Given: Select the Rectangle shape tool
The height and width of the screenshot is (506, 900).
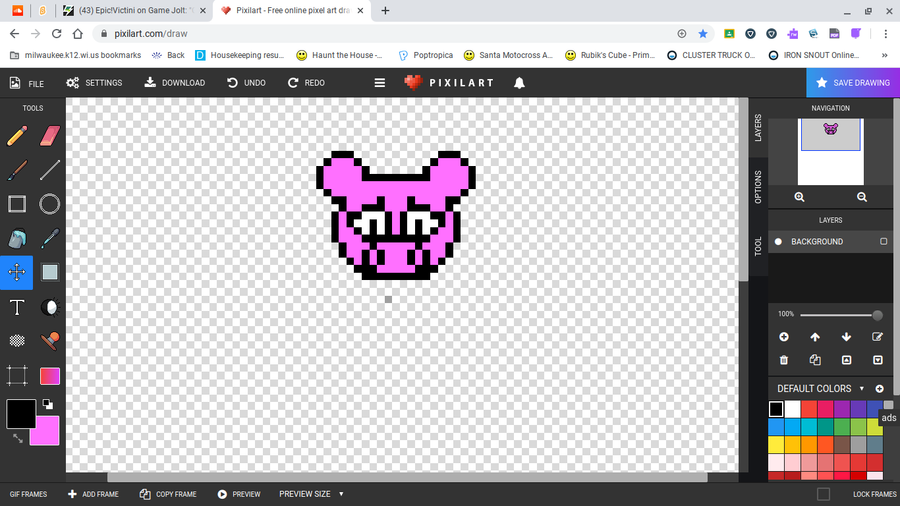Looking at the screenshot, I should (17, 204).
